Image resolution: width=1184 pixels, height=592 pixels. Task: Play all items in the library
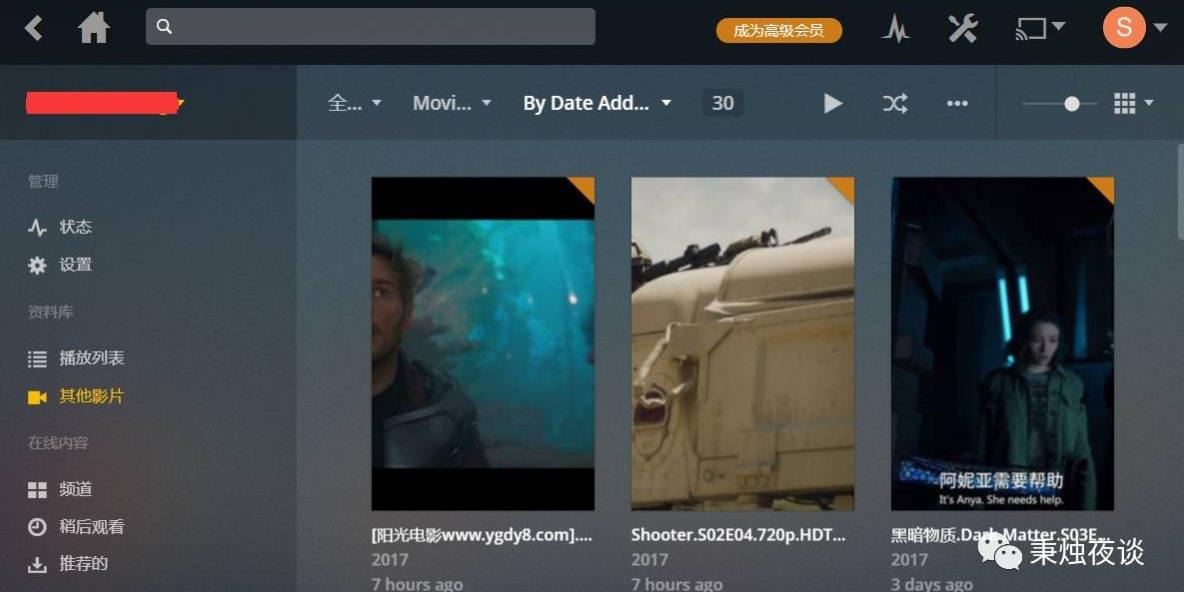pos(832,103)
